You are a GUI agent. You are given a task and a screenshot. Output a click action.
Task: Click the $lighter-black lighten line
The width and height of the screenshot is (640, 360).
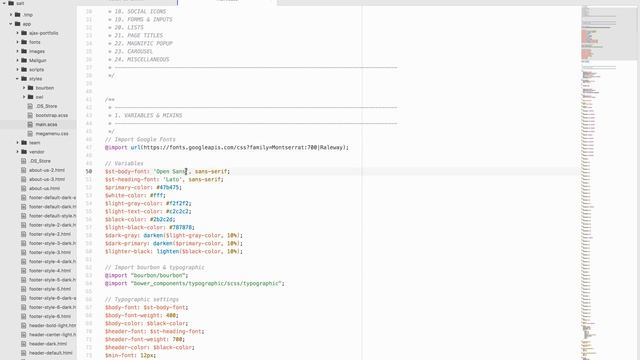[174, 251]
